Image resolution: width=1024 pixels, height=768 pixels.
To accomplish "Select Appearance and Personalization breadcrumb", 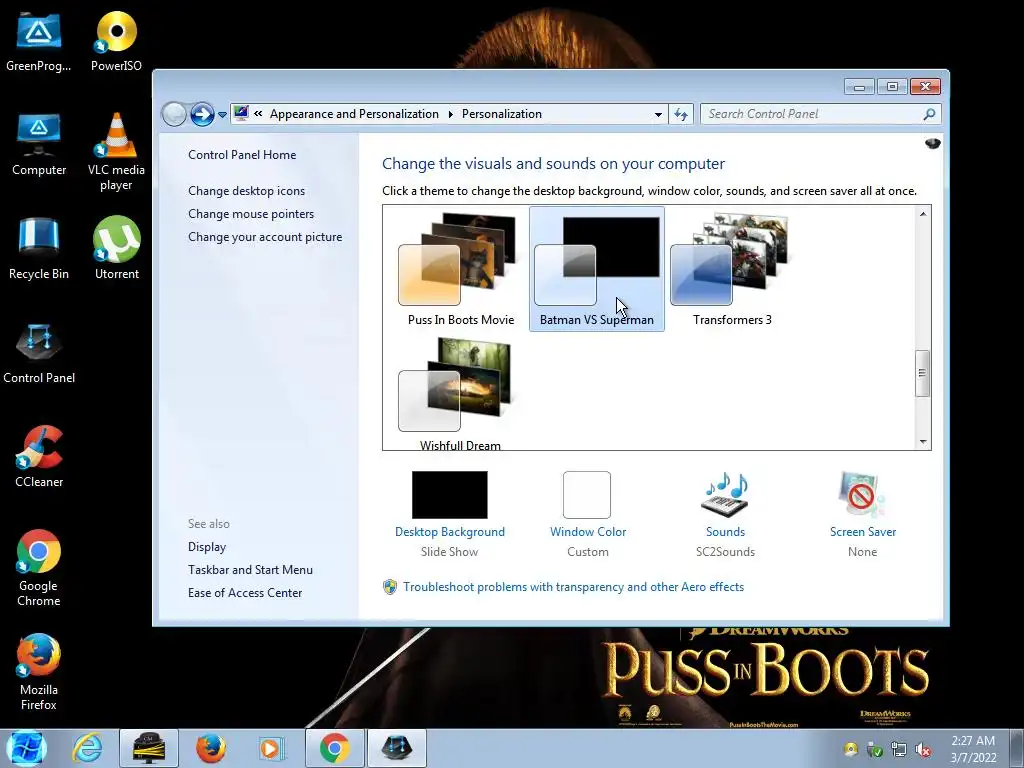I will coord(354,114).
